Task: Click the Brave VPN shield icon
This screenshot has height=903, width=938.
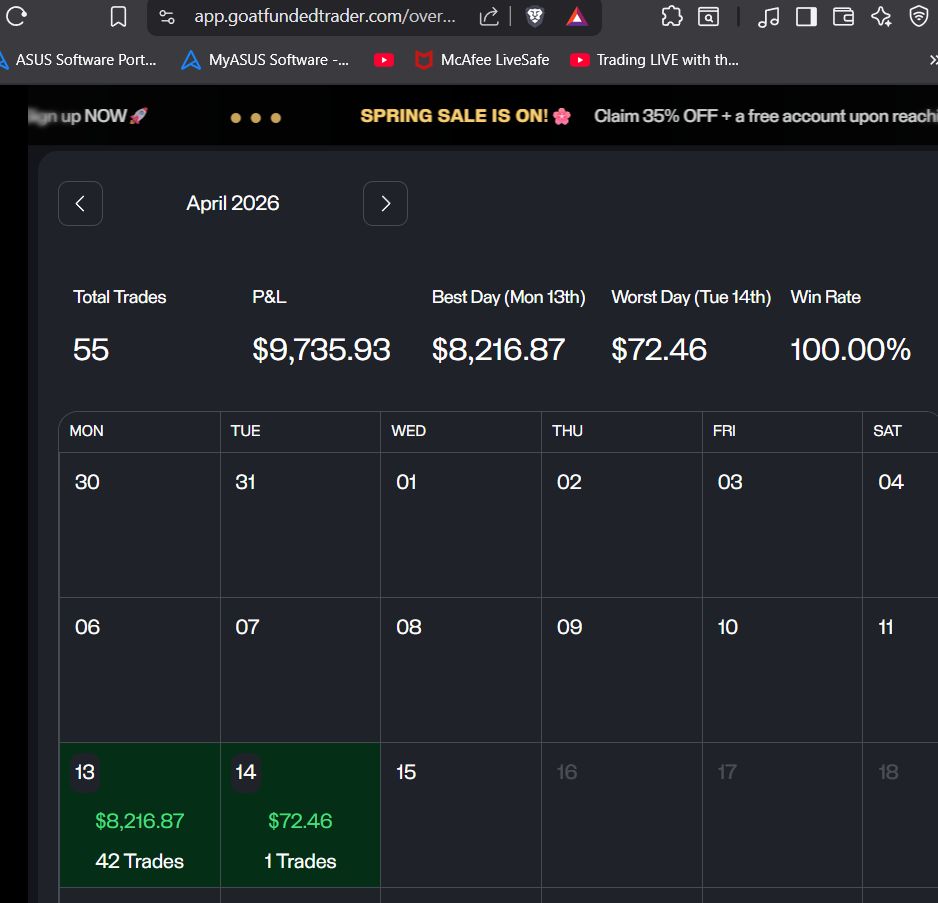Action: click(x=919, y=16)
